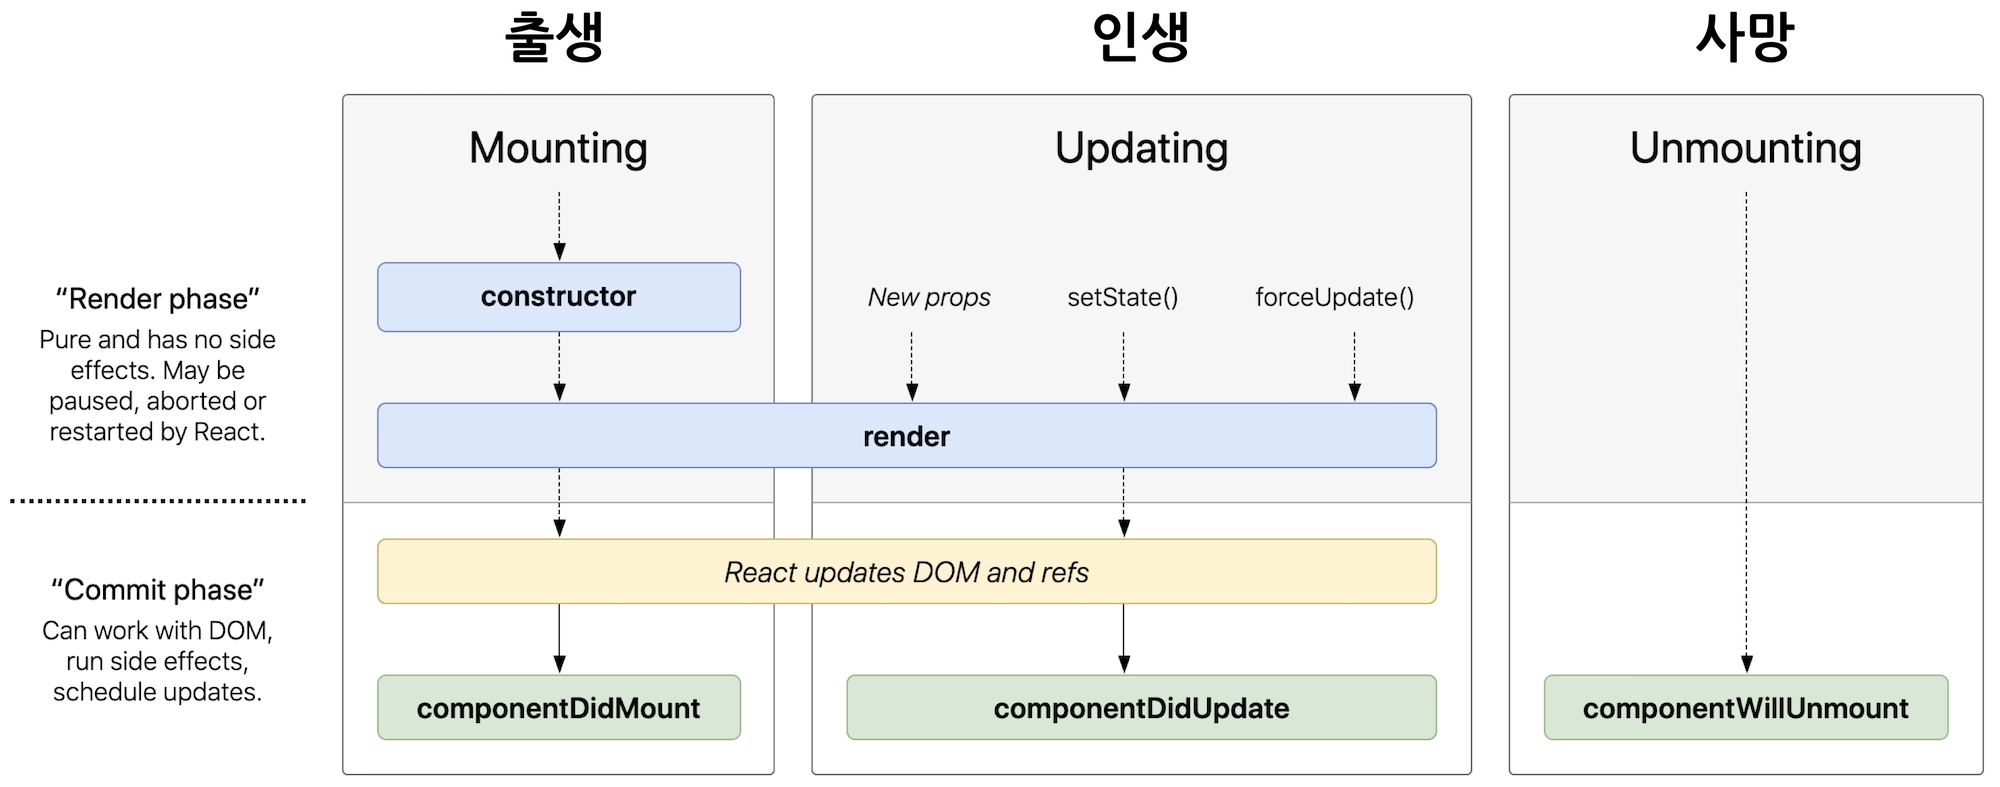
Task: Click the constructor lifecycle box
Action: pyautogui.click(x=558, y=297)
